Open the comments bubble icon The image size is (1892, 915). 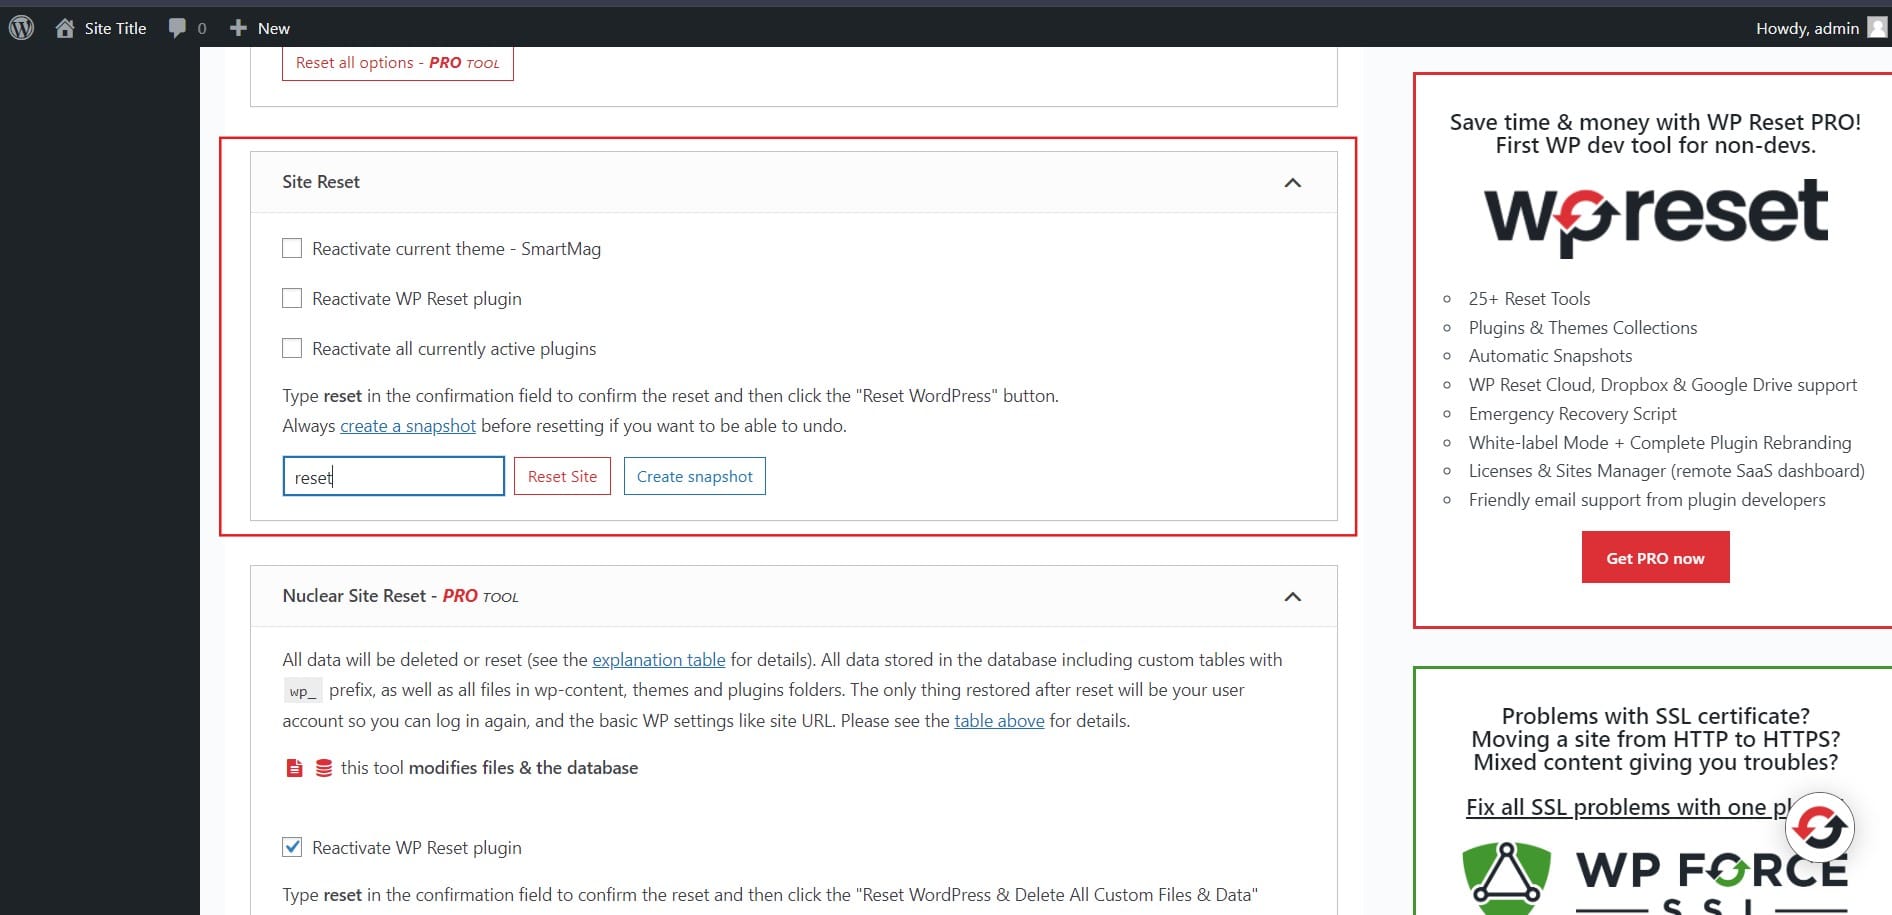pos(177,28)
